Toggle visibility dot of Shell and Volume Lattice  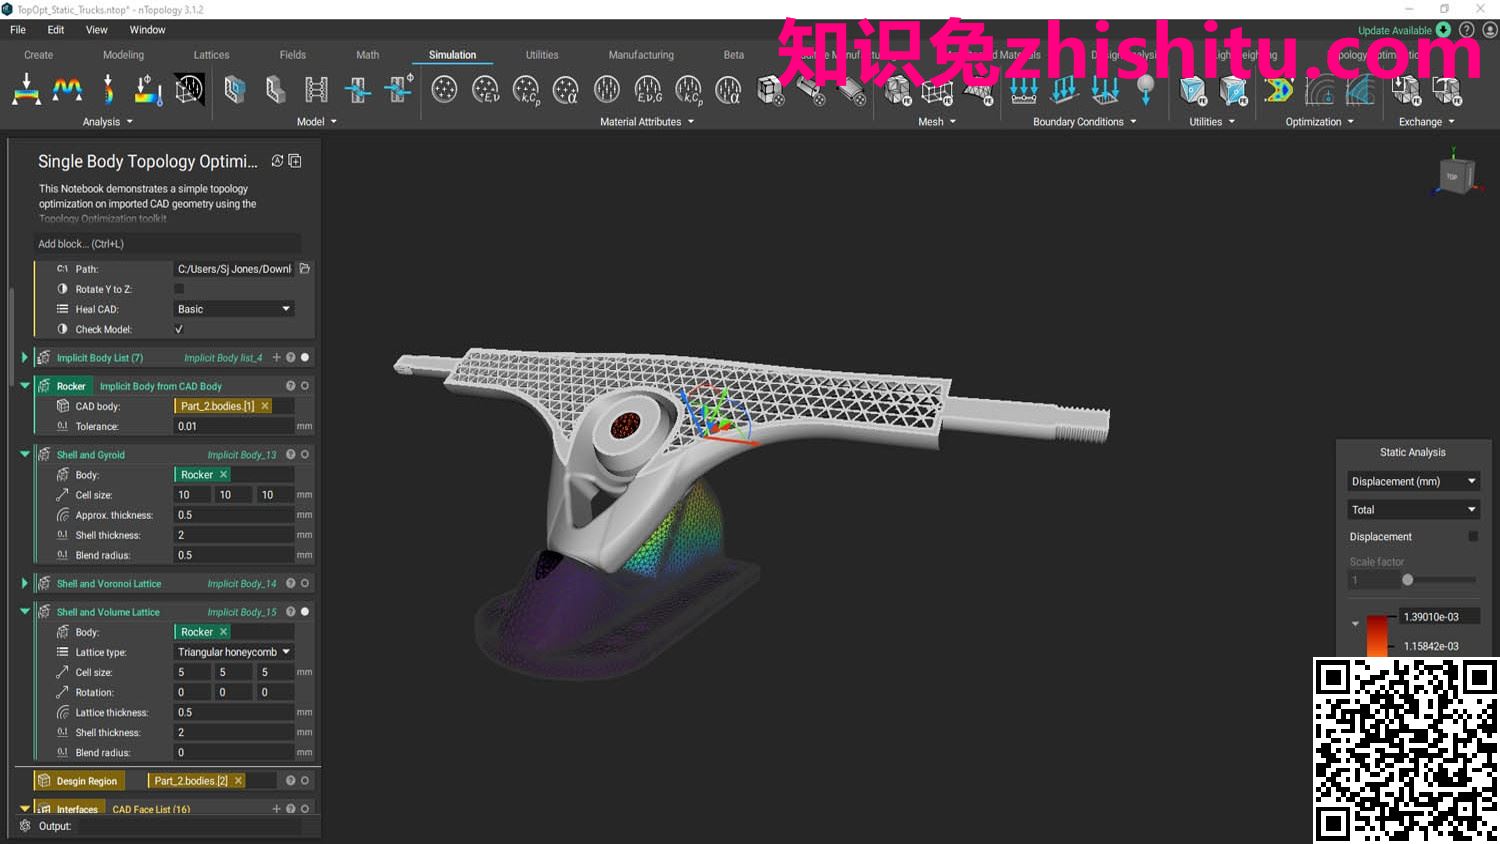pos(305,611)
